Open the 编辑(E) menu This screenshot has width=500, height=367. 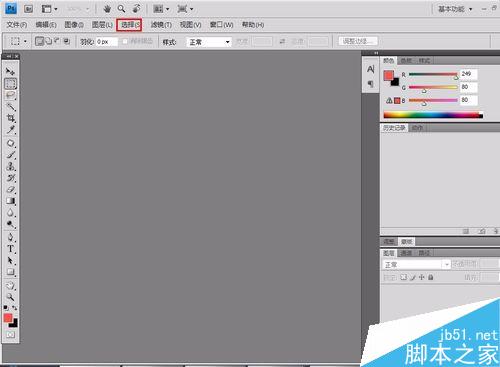(x=46, y=25)
